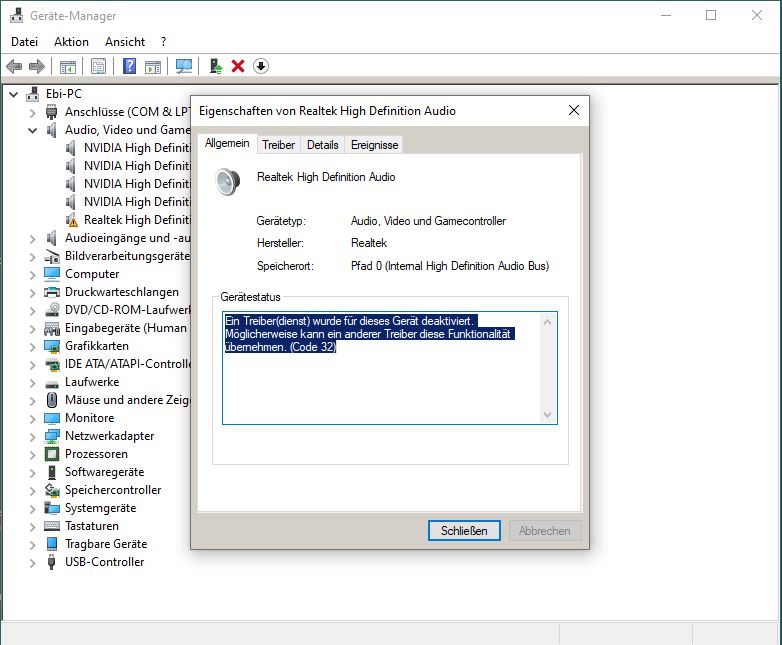This screenshot has width=782, height=645.
Task: Click the show/hide console tree toolbar icon
Action: (68, 66)
